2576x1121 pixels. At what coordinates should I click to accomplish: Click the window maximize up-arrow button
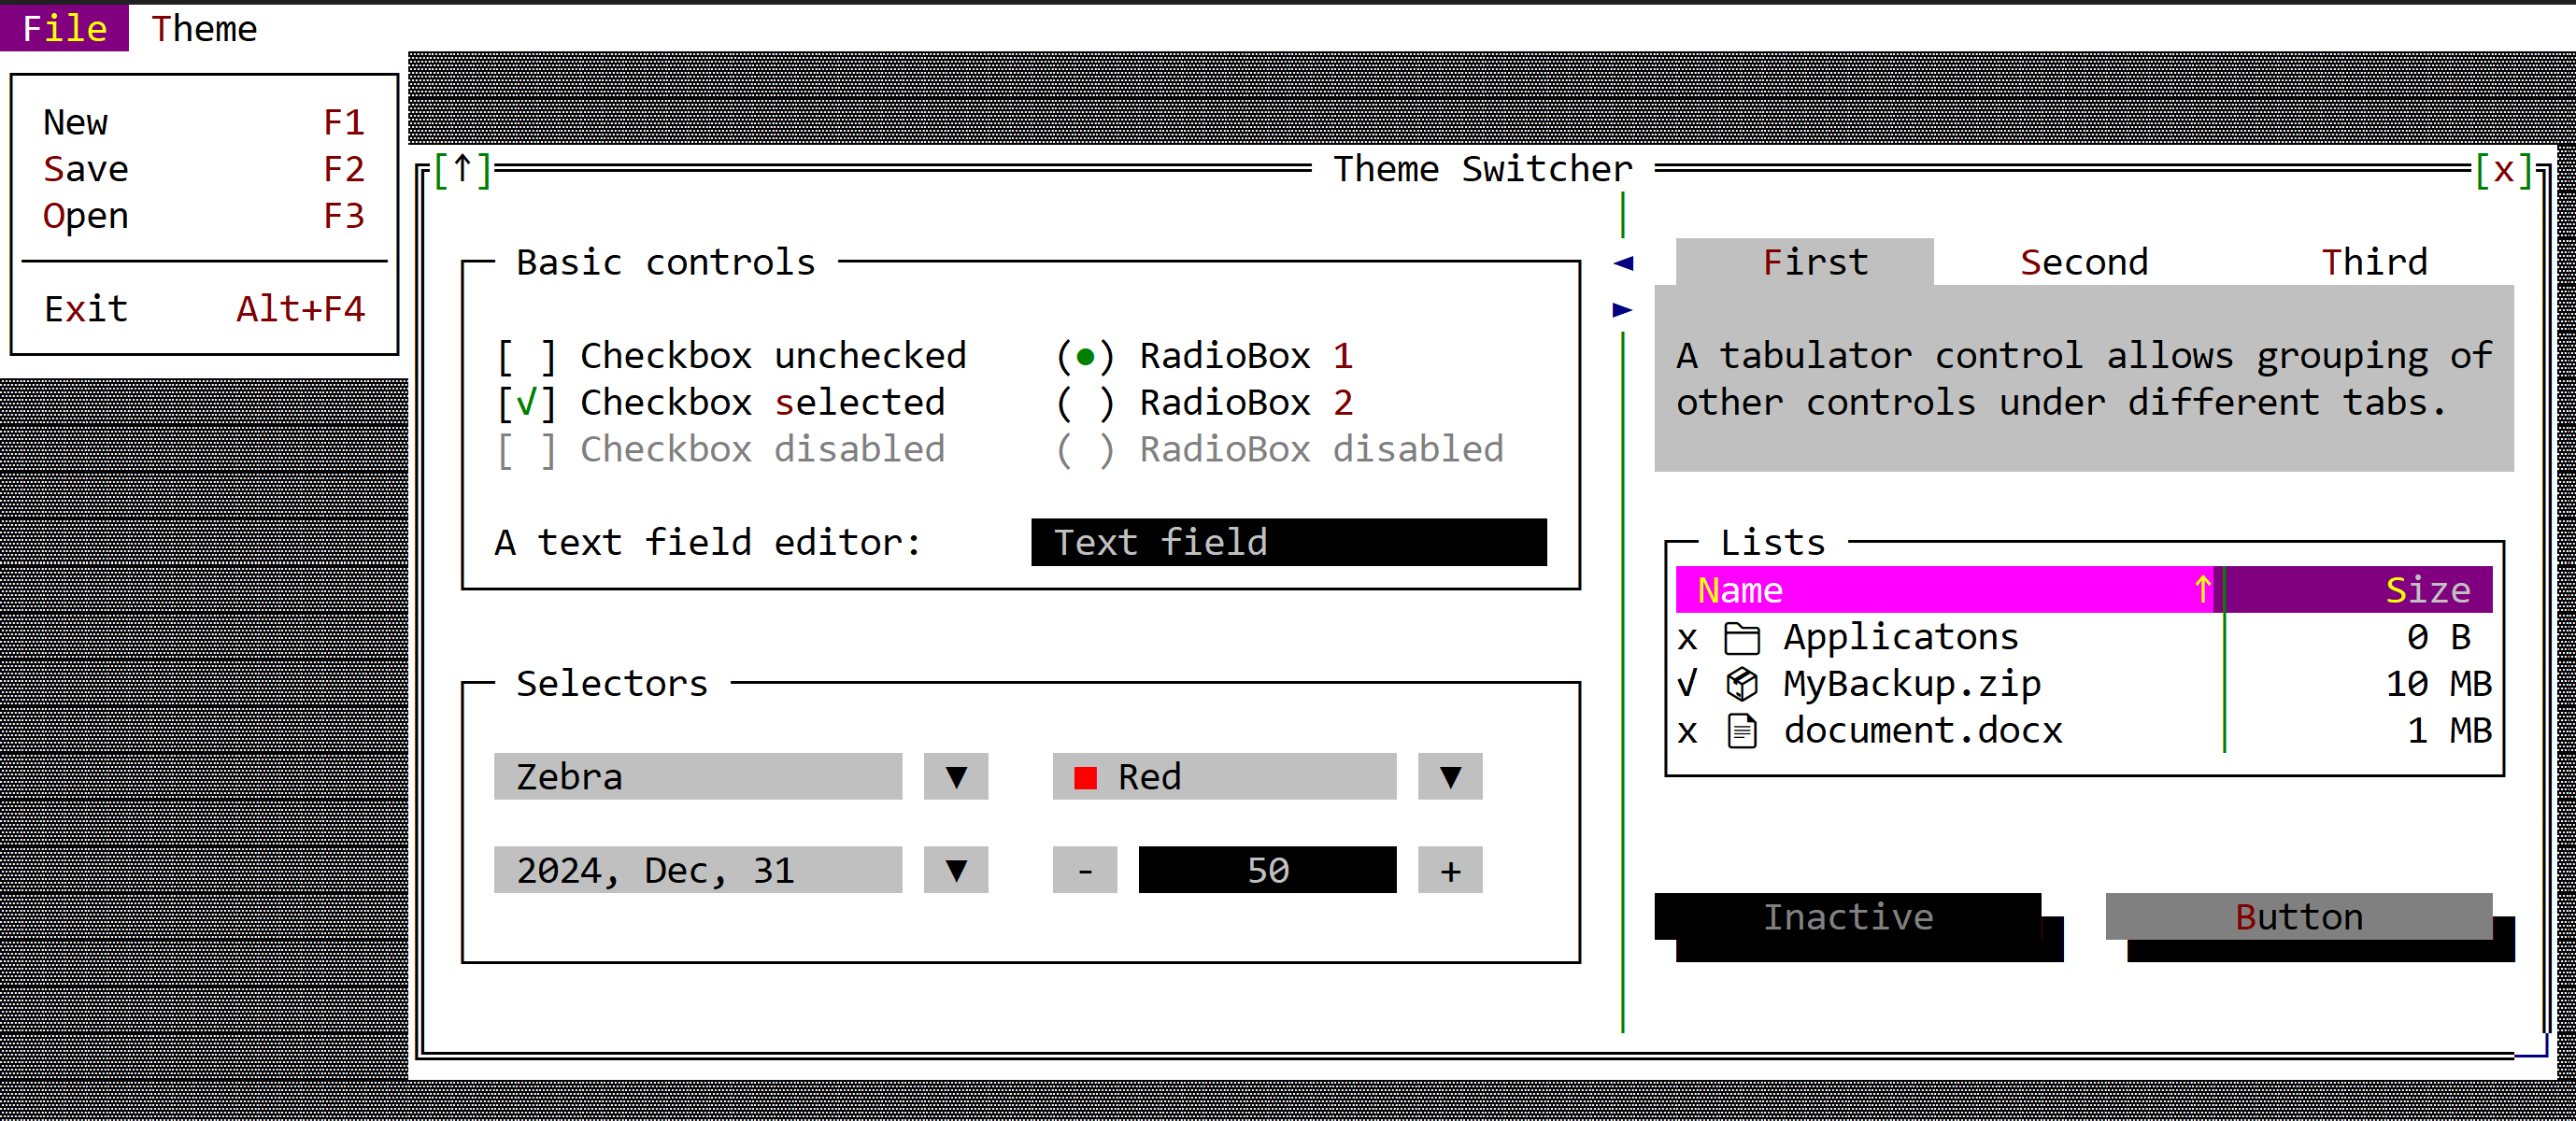pos(462,169)
